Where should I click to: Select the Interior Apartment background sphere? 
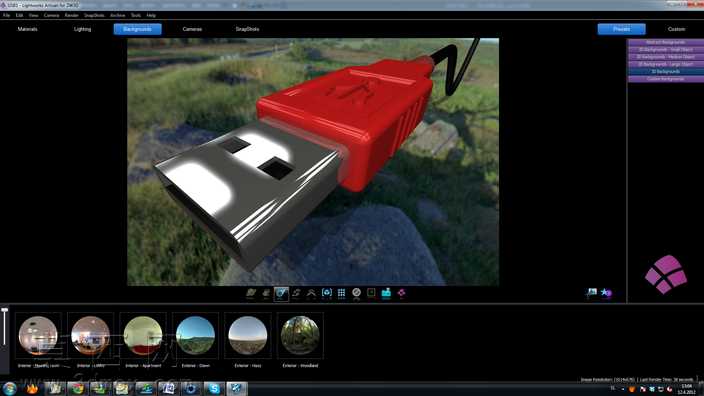[143, 335]
